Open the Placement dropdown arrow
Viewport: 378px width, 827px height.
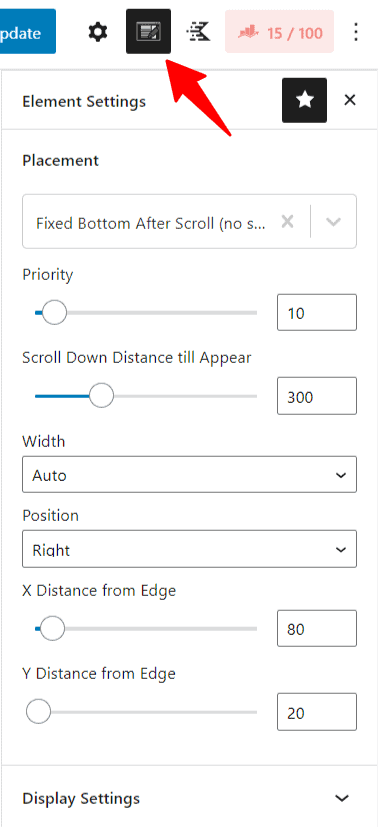pos(333,222)
